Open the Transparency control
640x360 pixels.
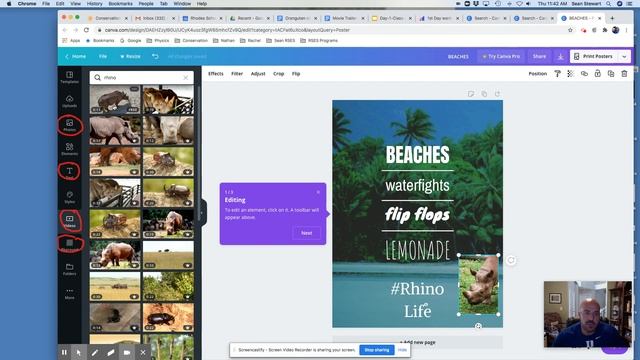click(570, 73)
